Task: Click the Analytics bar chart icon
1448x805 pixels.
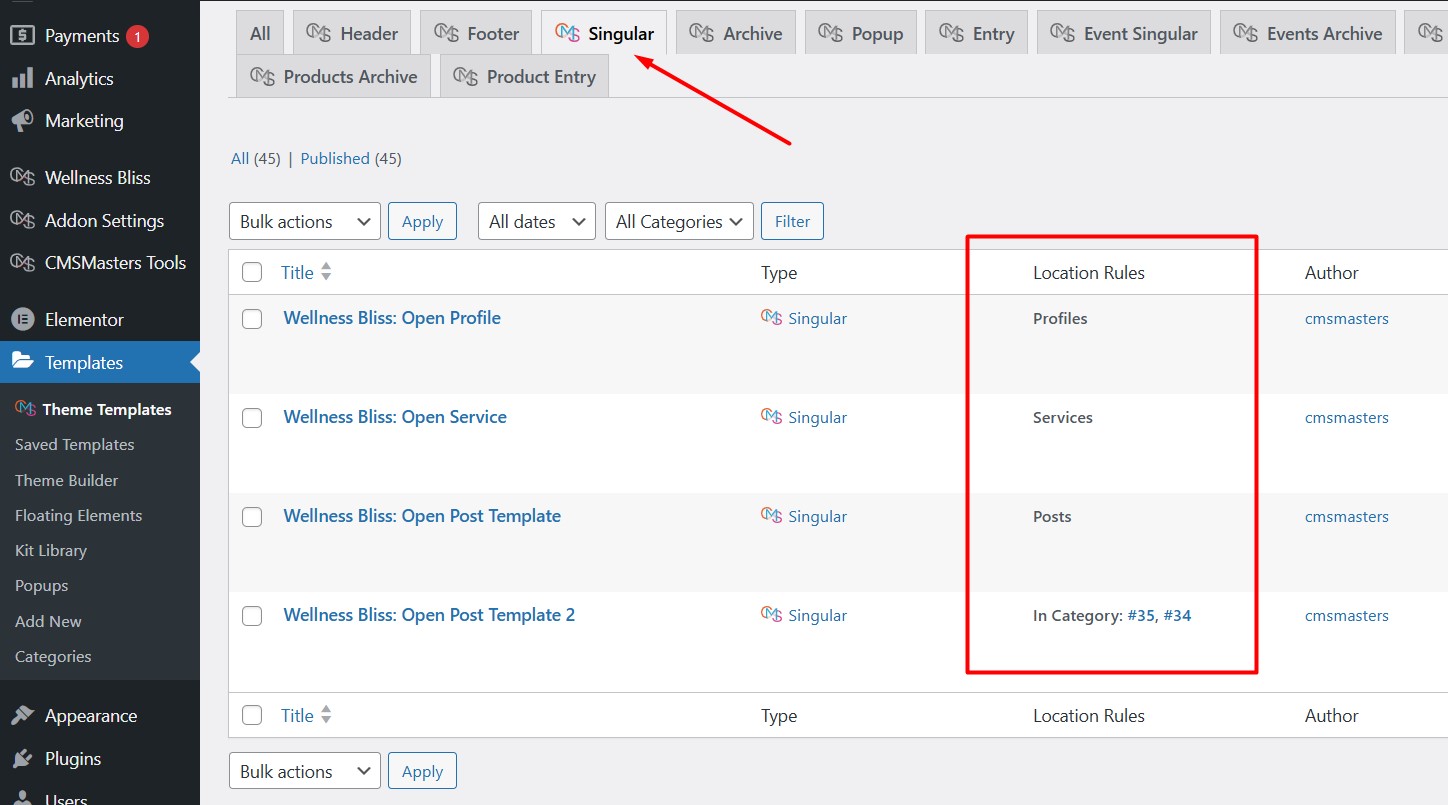Action: (x=22, y=79)
